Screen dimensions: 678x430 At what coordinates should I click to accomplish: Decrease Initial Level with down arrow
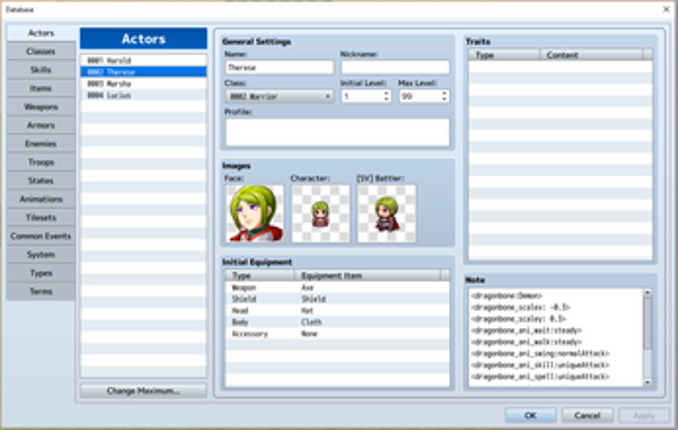387,100
